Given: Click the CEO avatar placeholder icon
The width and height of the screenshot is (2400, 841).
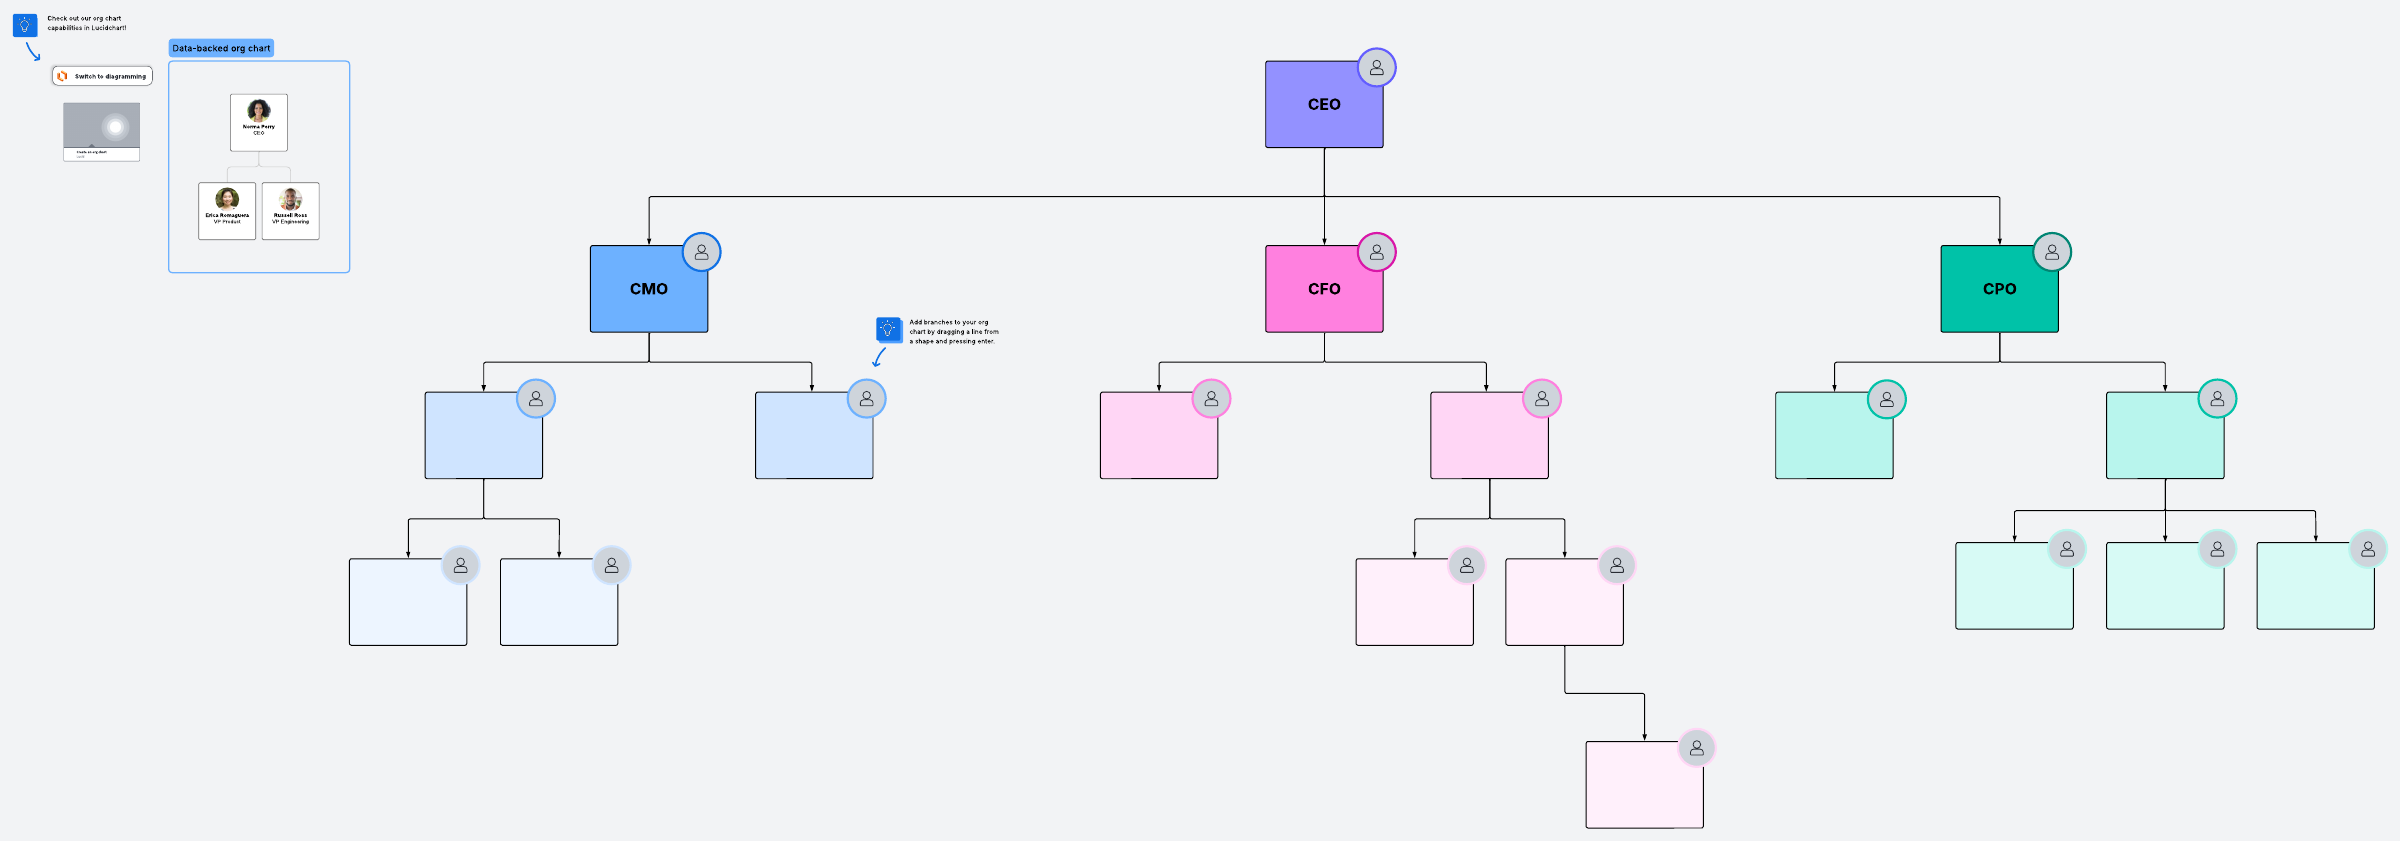Looking at the screenshot, I should pos(1376,68).
